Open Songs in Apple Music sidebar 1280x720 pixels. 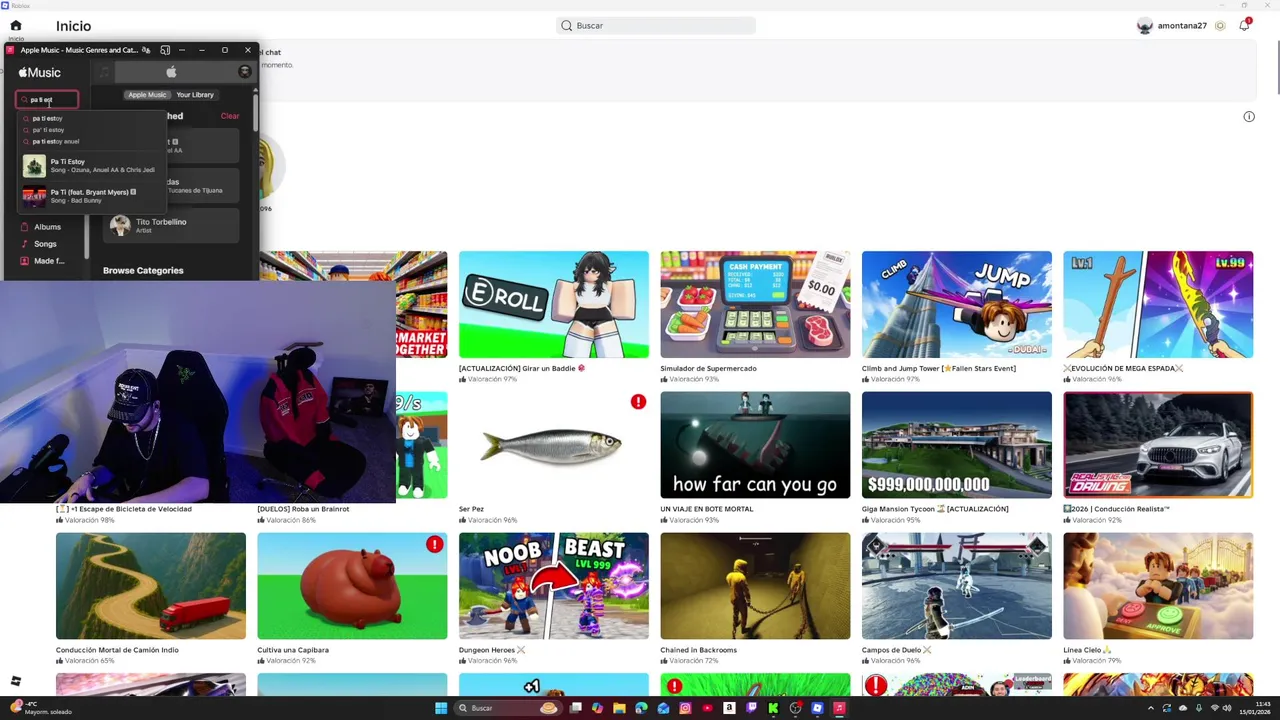click(x=45, y=244)
